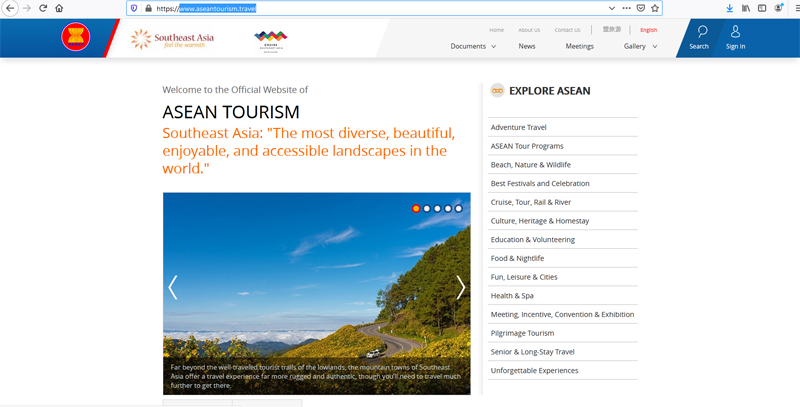Expand the Documents dropdown menu
Screen dimensions: 800x407
click(472, 46)
